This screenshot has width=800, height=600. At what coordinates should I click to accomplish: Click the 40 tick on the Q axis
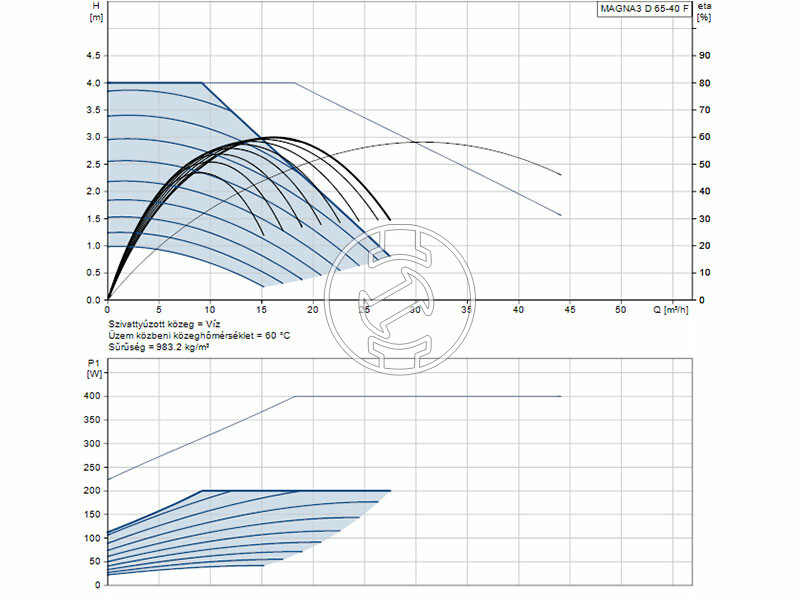point(518,311)
